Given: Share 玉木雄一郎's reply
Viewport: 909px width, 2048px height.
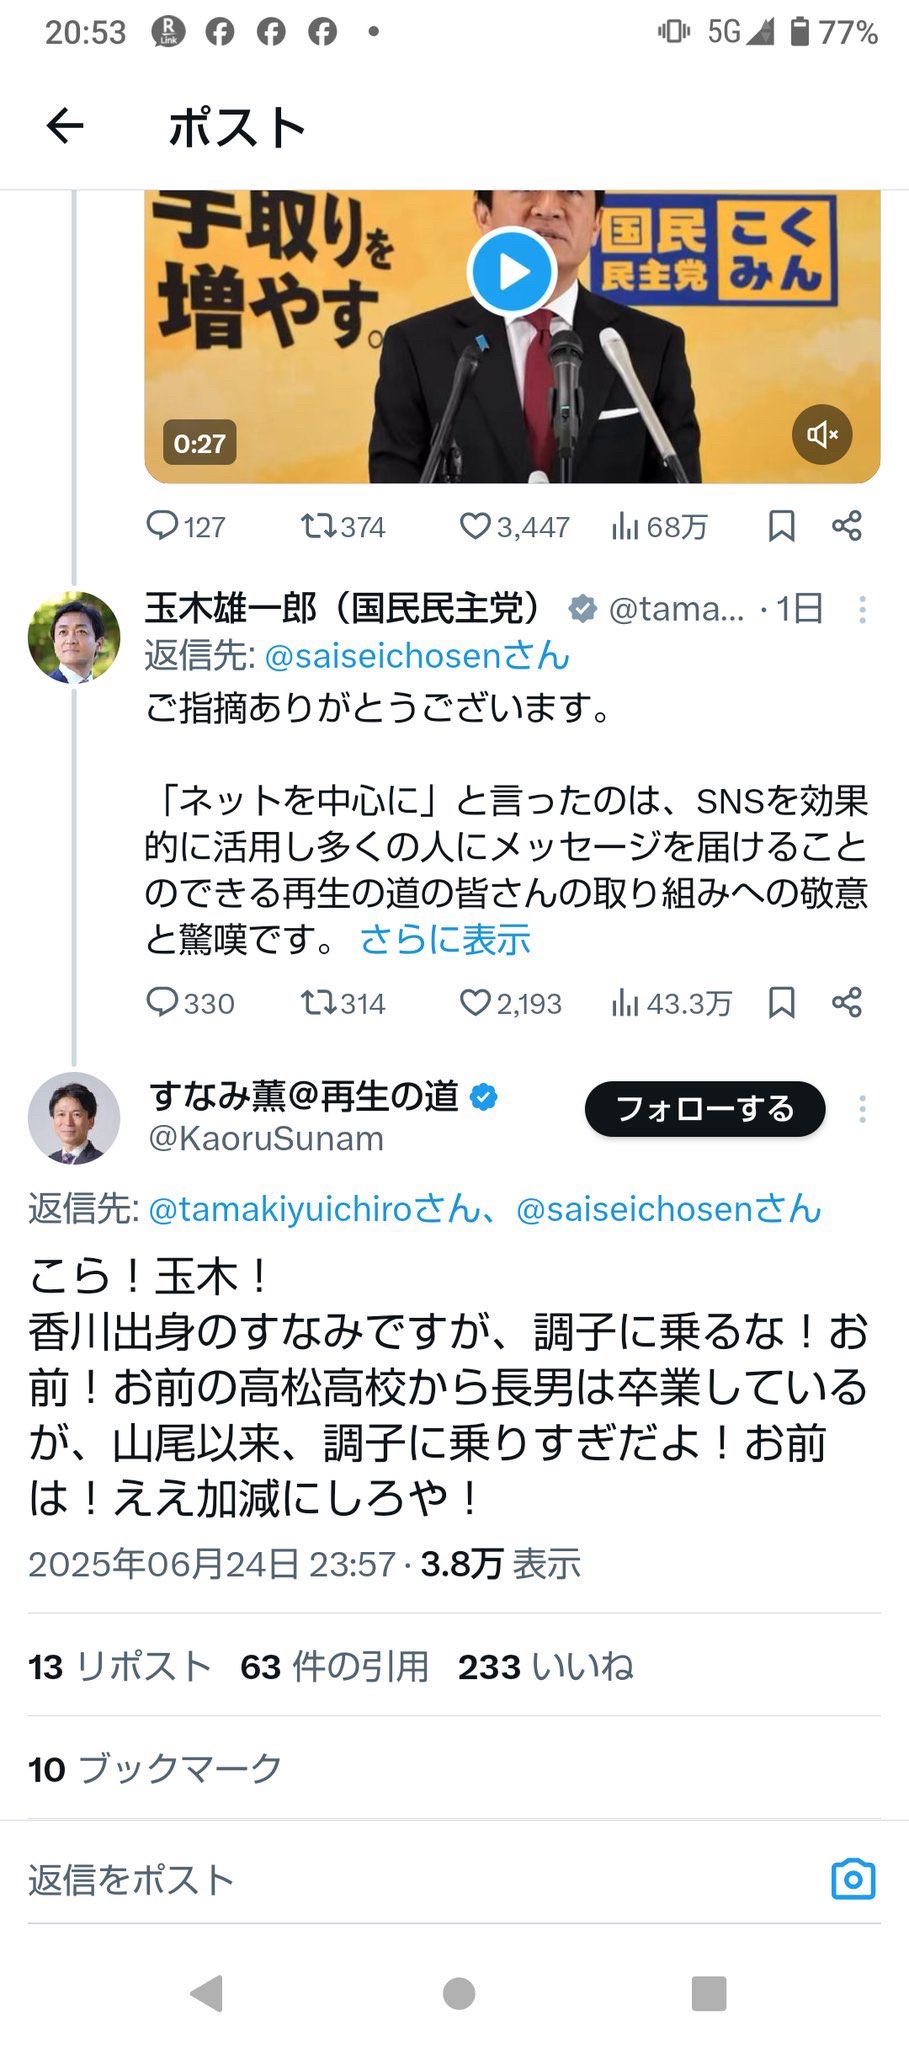Looking at the screenshot, I should (x=847, y=1003).
